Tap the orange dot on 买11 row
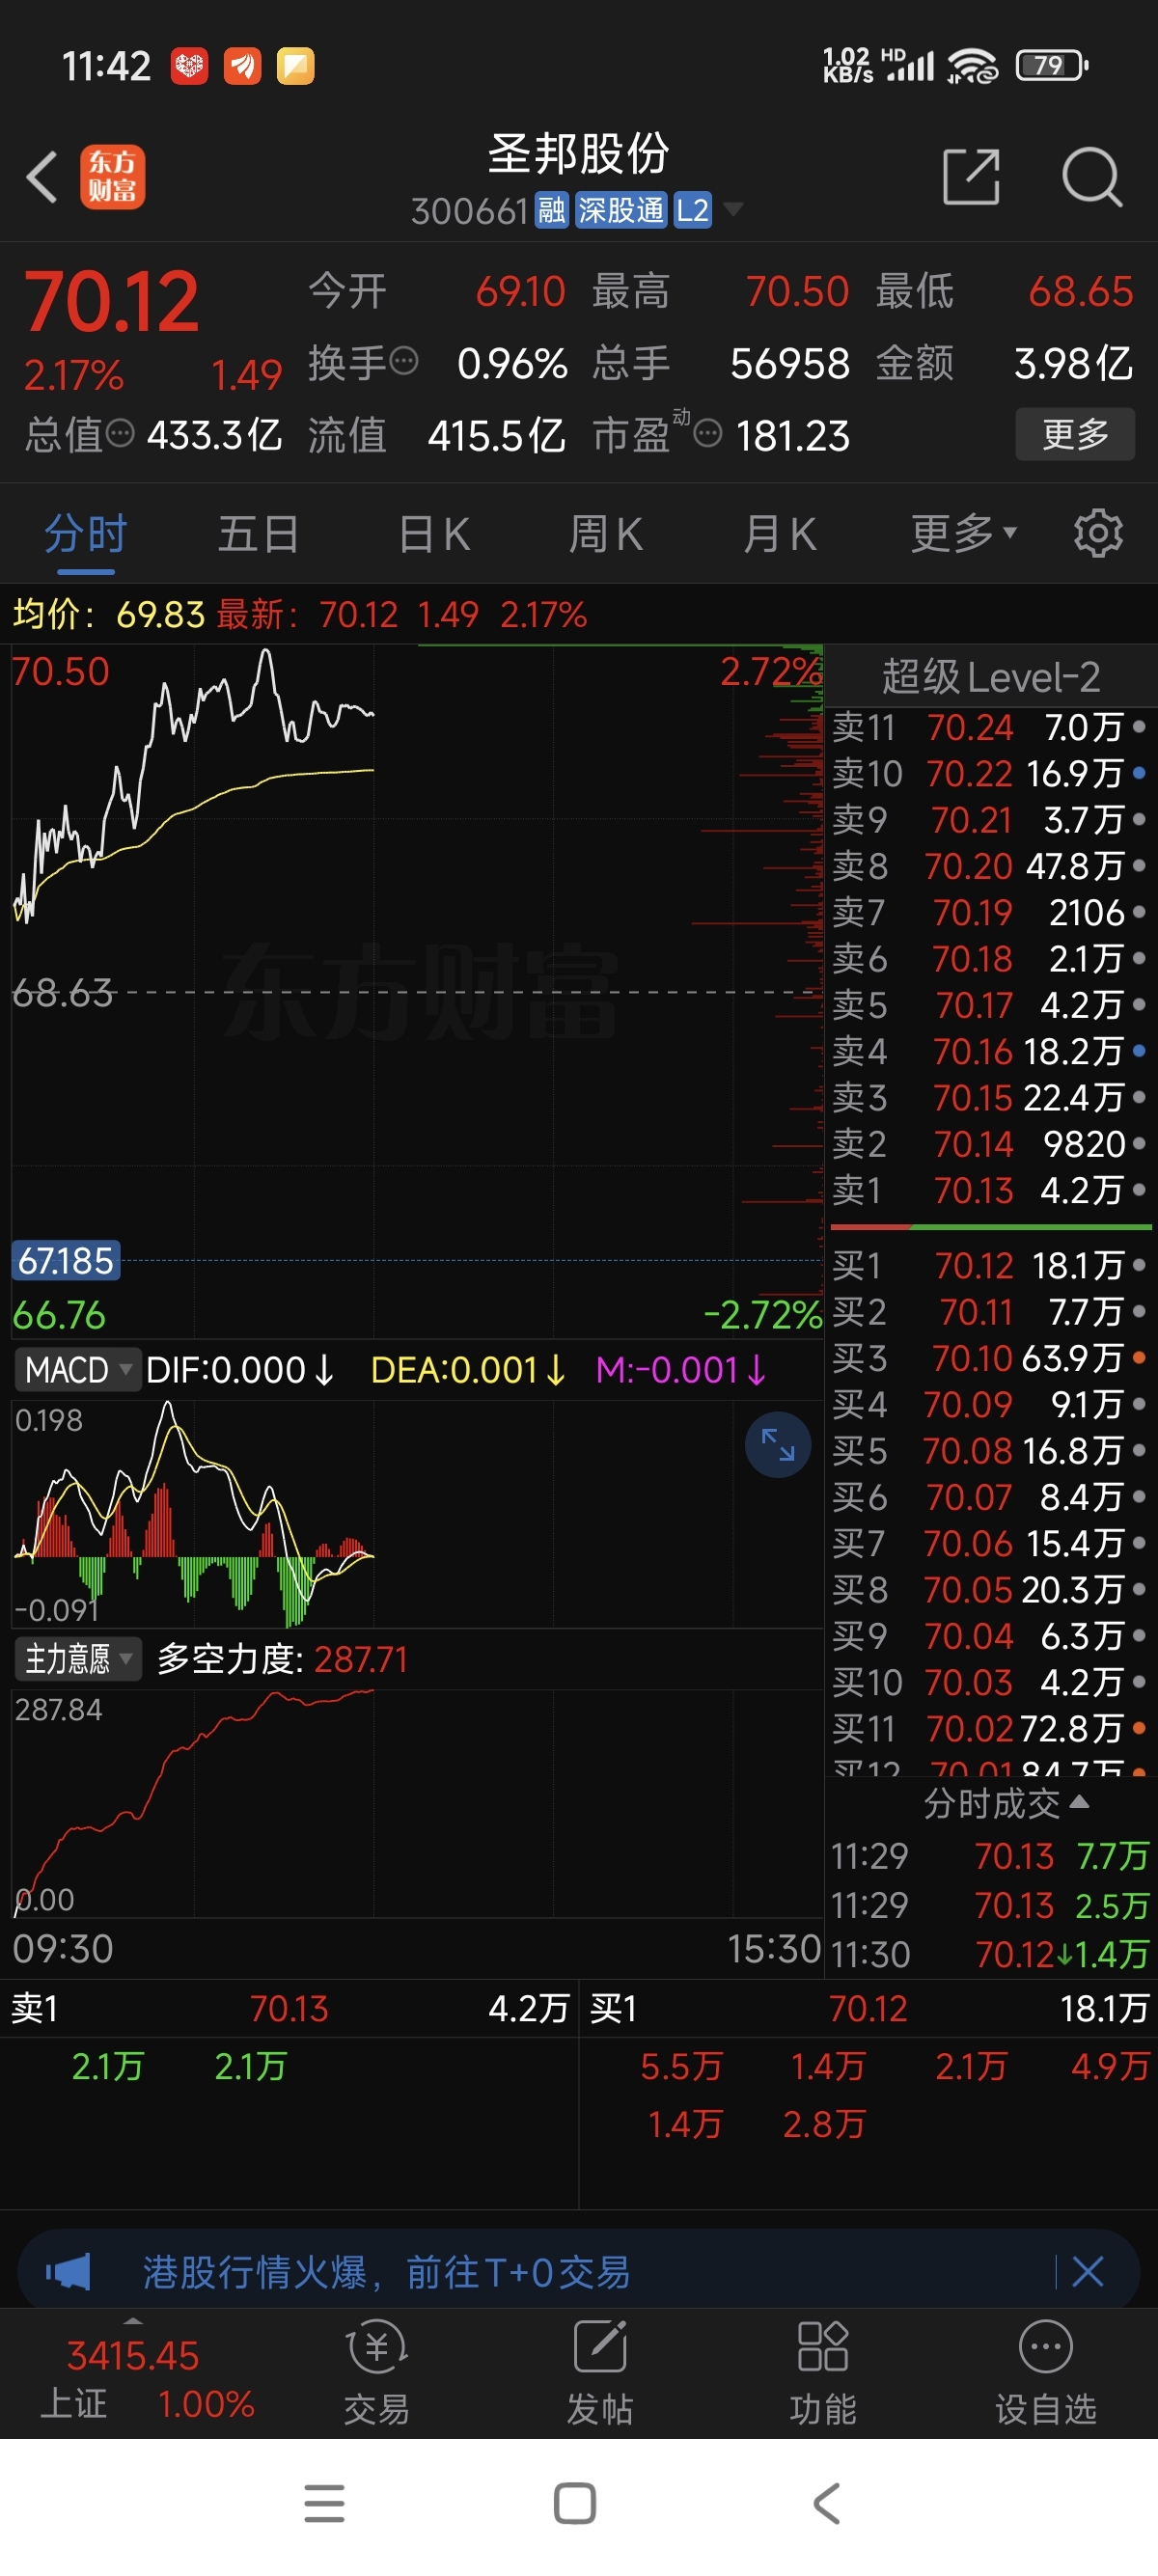 tap(1139, 1728)
